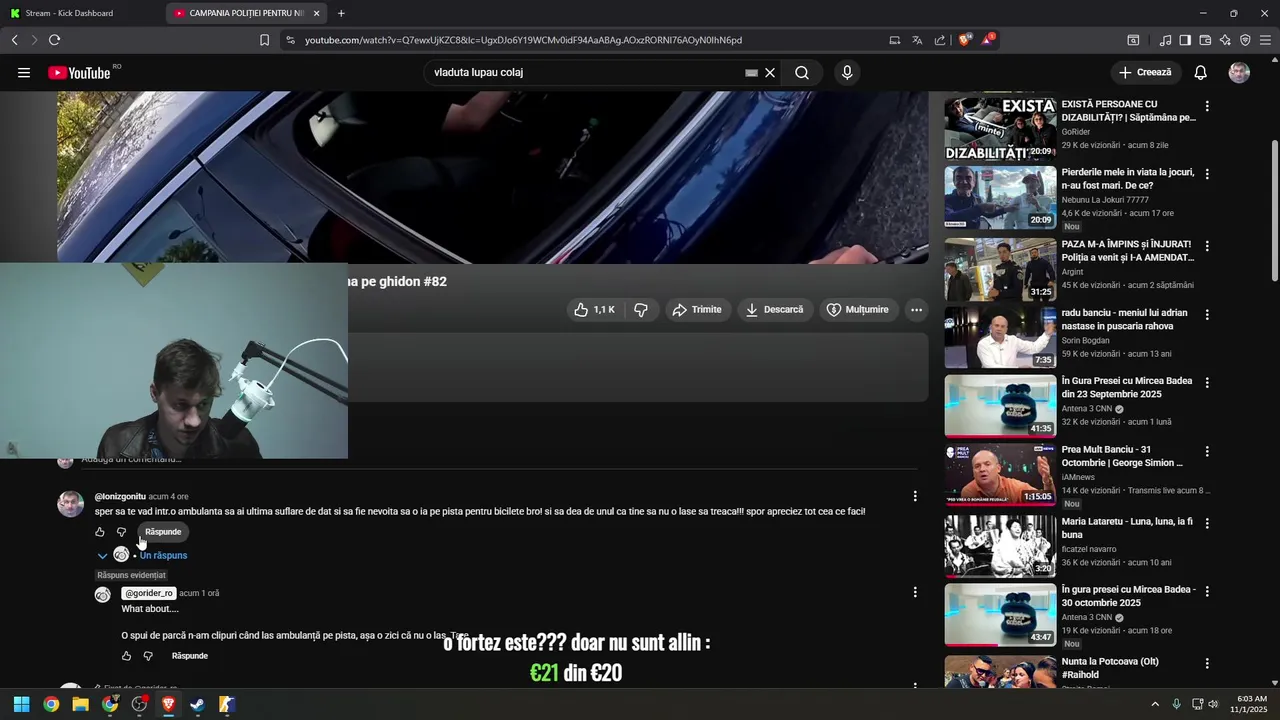The image size is (1280, 720).
Task: Close the 'CAMPANIA POLIȚIEI' tab
Action: pyautogui.click(x=316, y=13)
